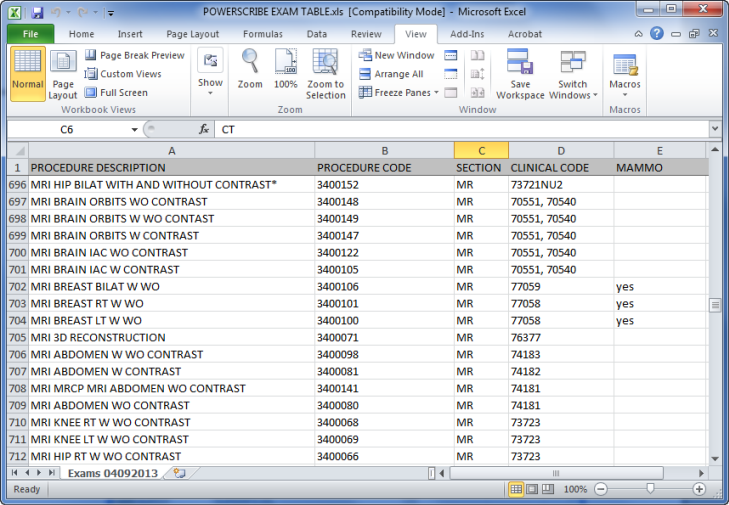Click View Side by Side icon

point(477,55)
